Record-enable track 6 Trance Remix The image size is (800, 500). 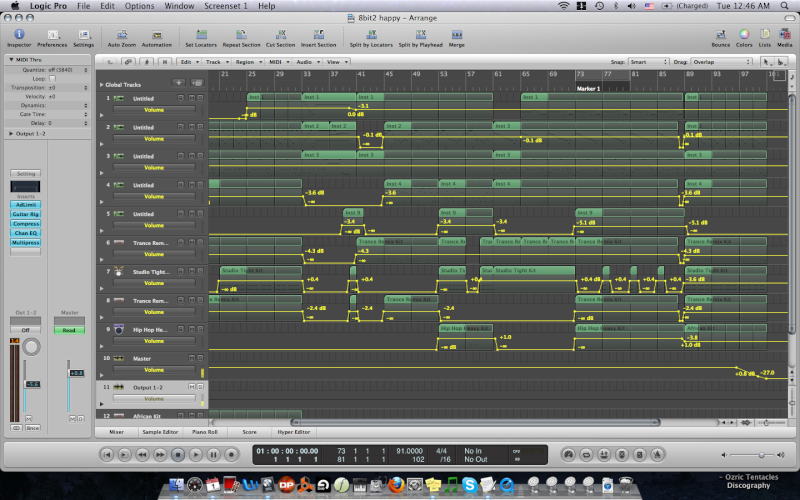click(x=181, y=242)
